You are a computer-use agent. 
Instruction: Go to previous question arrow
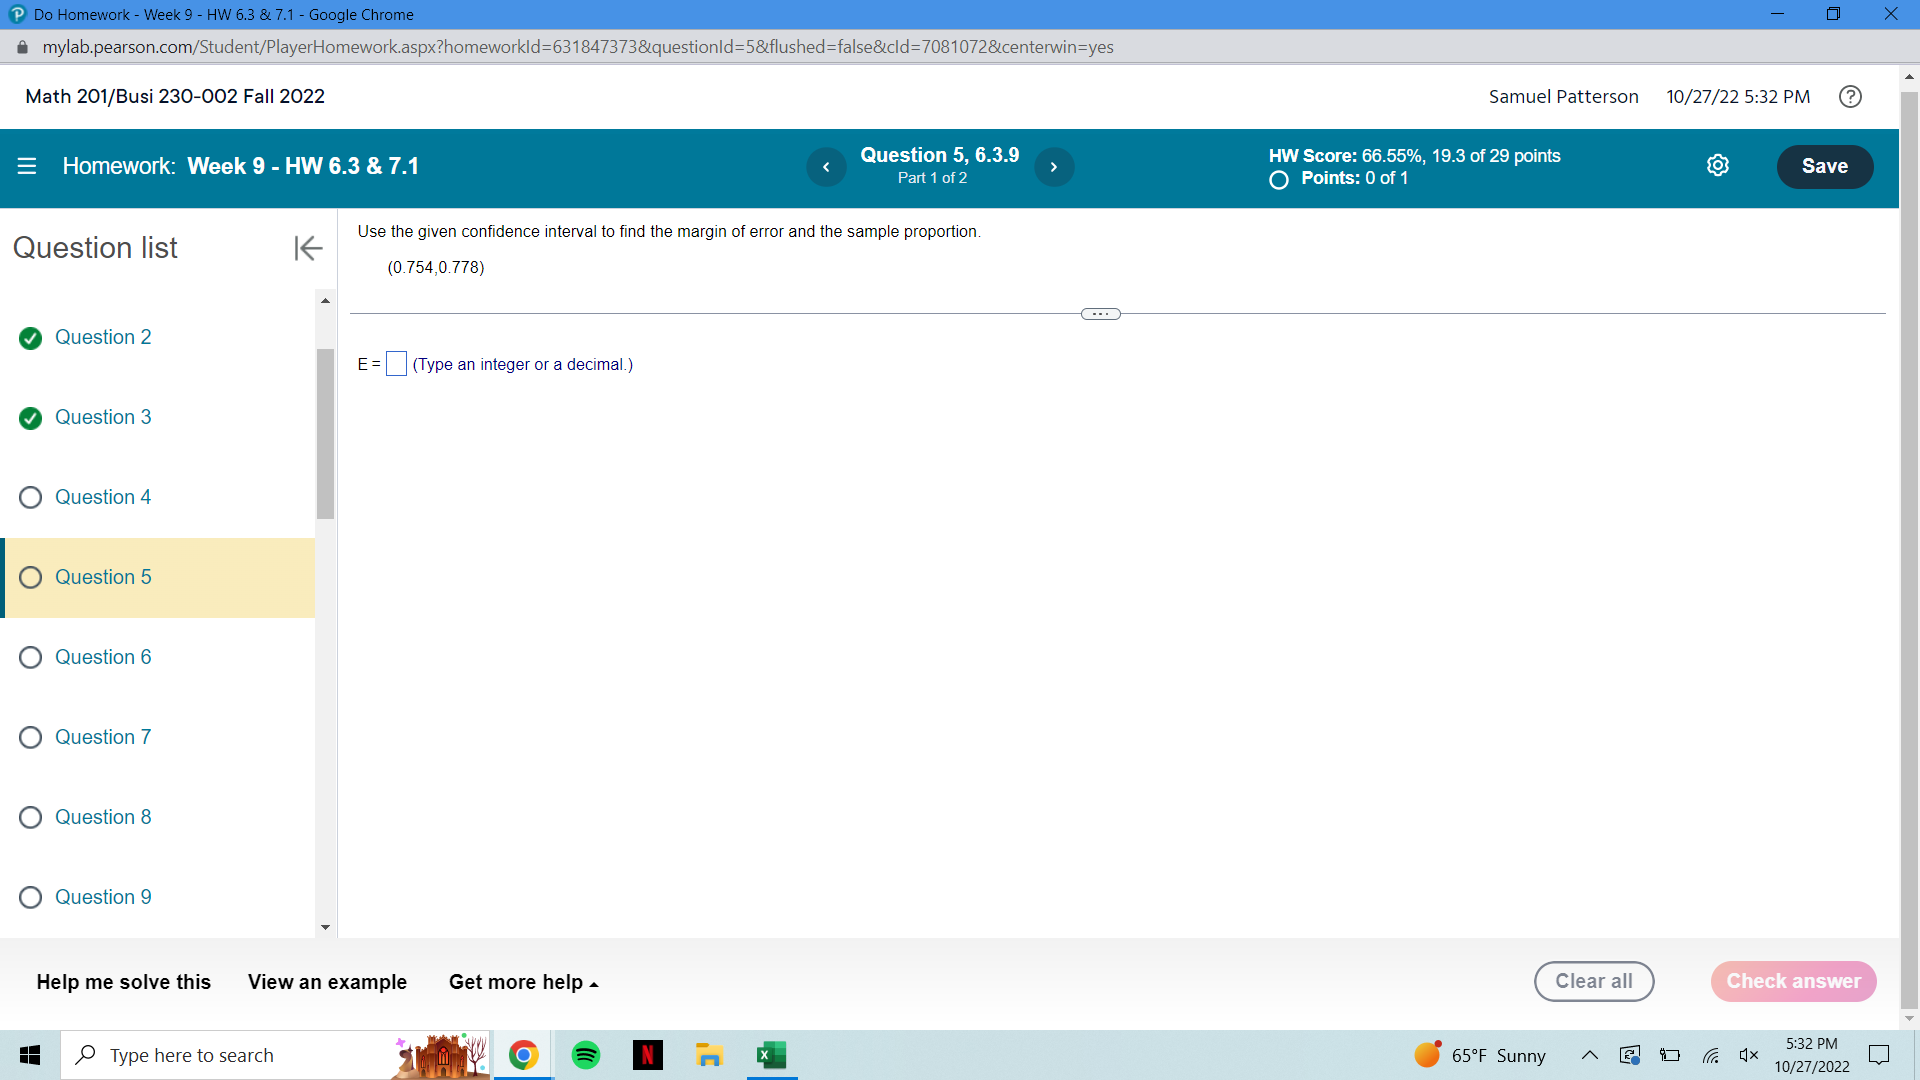[826, 167]
